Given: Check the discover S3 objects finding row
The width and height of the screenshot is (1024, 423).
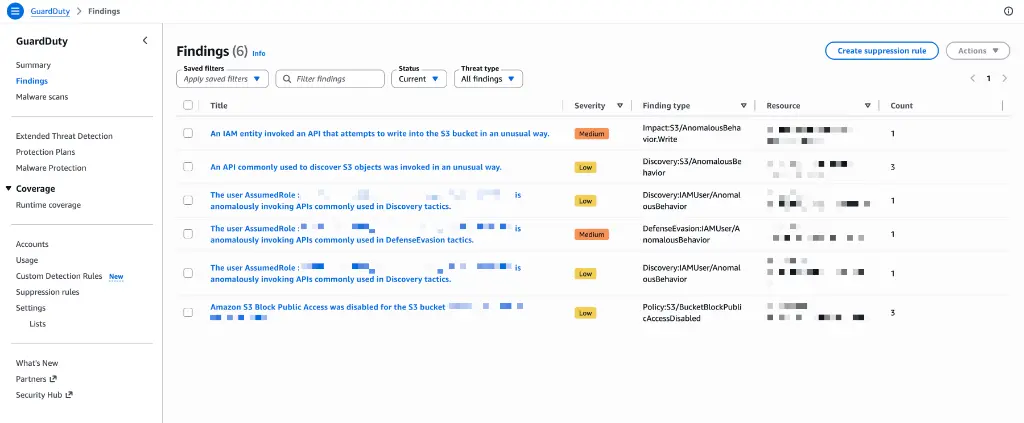Looking at the screenshot, I should coord(188,167).
